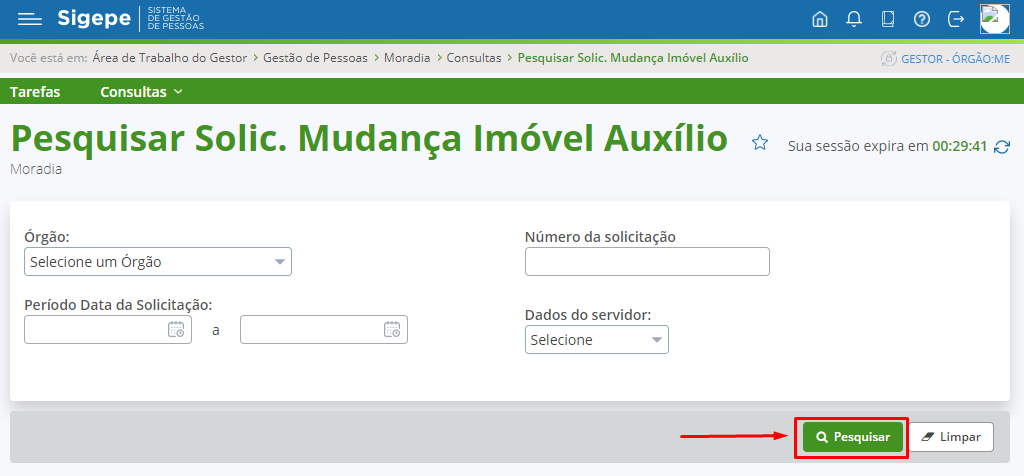Click Pesquisar Solic. Mudança Imóvel Auxílio breadcrumb
1024x476 pixels.
[633, 57]
